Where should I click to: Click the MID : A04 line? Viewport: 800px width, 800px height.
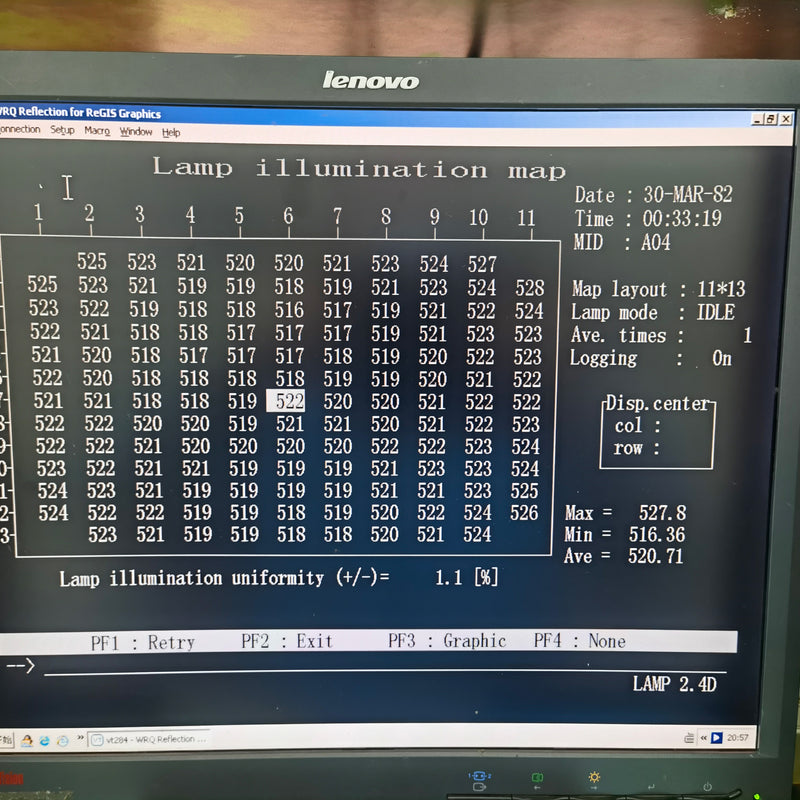pyautogui.click(x=621, y=242)
